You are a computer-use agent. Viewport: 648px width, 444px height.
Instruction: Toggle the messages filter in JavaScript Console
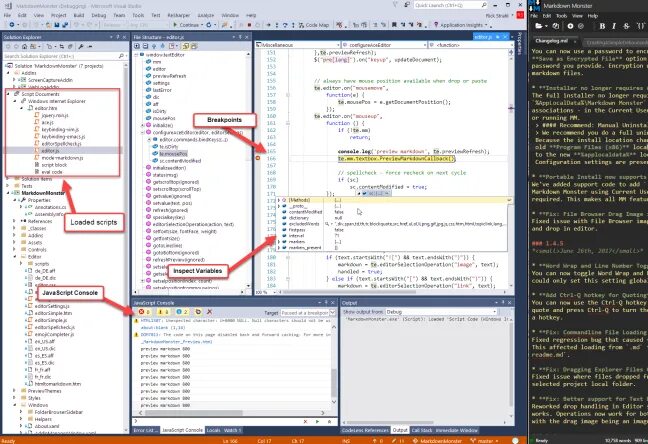(182, 312)
